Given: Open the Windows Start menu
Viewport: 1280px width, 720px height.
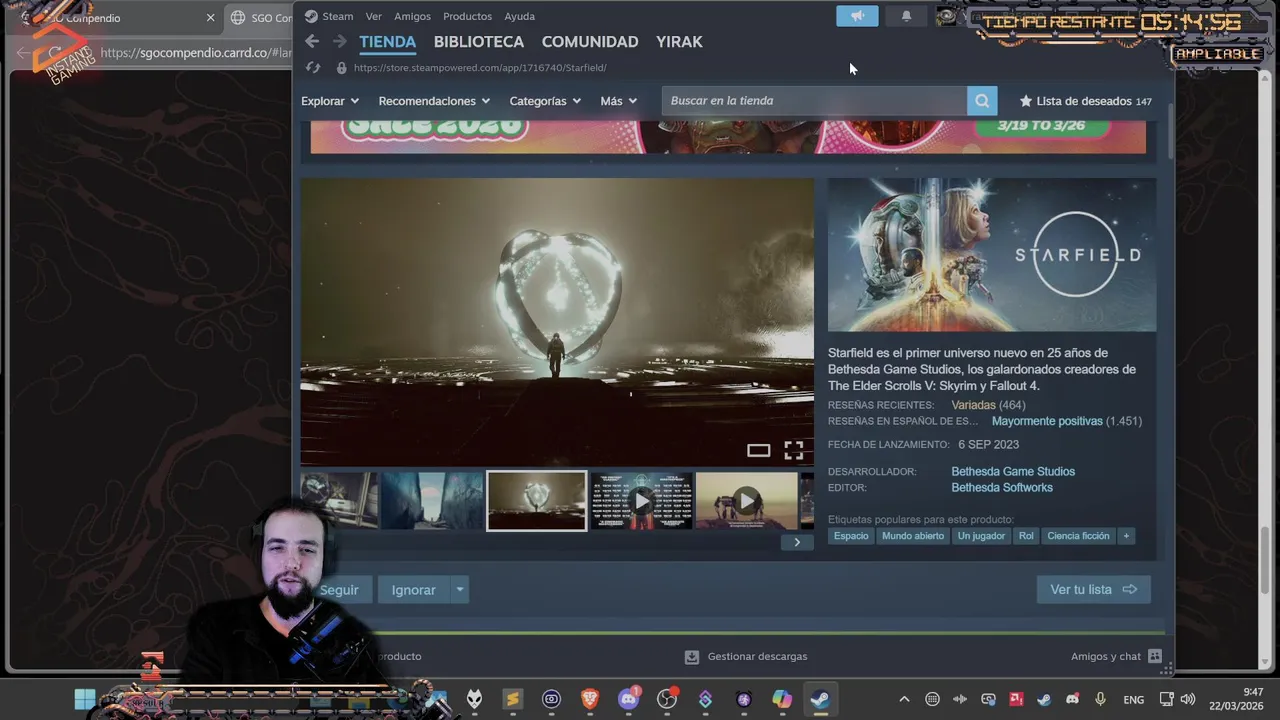Looking at the screenshot, I should tap(85, 699).
